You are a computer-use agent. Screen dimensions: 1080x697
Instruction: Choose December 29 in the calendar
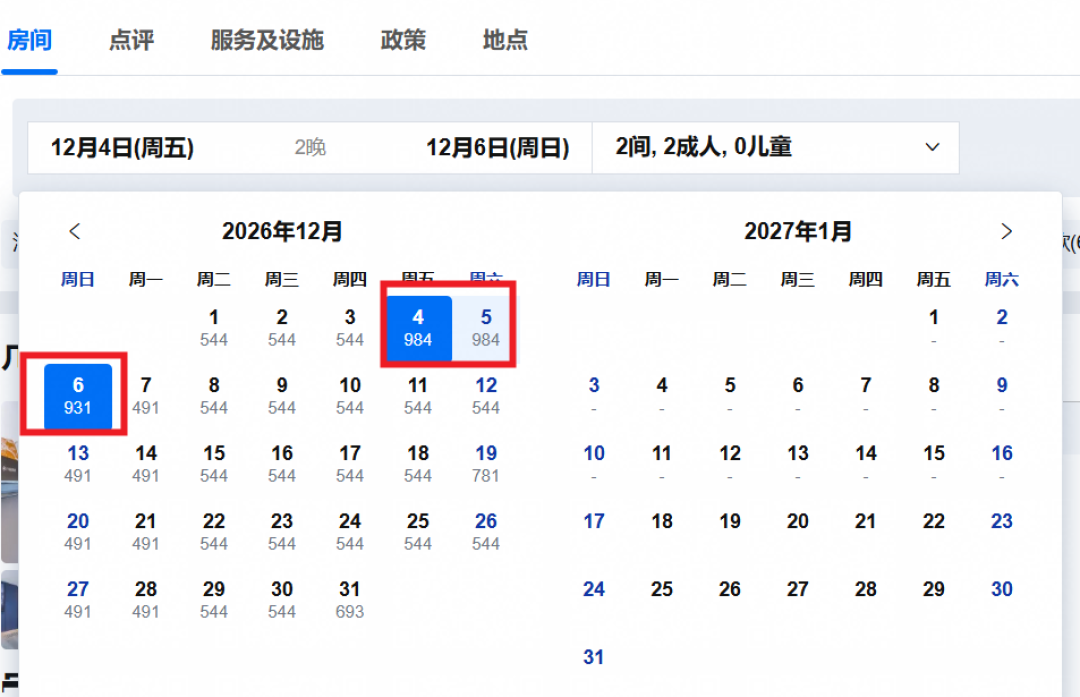(x=214, y=600)
